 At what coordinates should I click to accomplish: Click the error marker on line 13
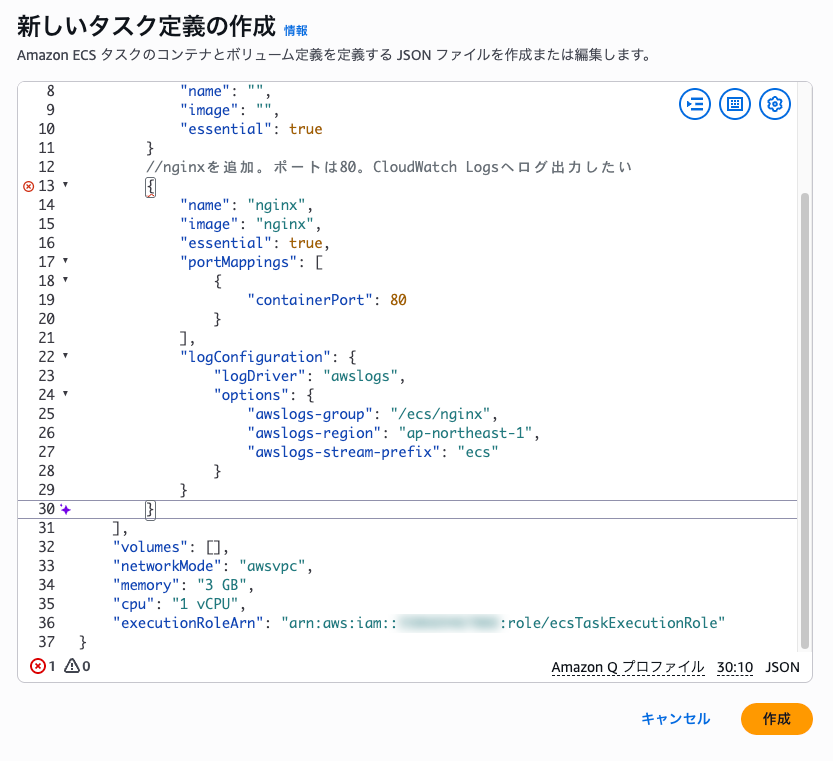point(29,186)
